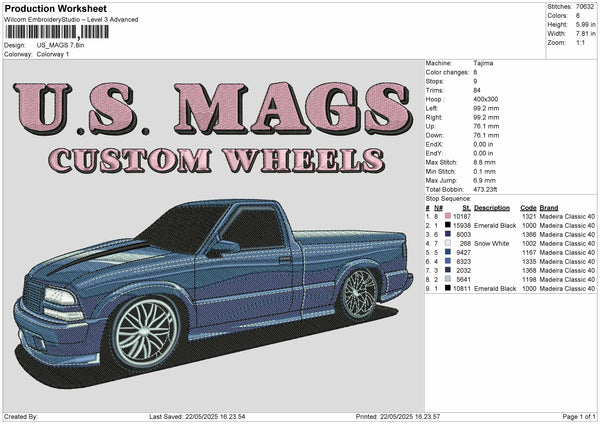Click the 'Page 1 of 1' footer text
This screenshot has height=424, width=600.
pos(579,416)
